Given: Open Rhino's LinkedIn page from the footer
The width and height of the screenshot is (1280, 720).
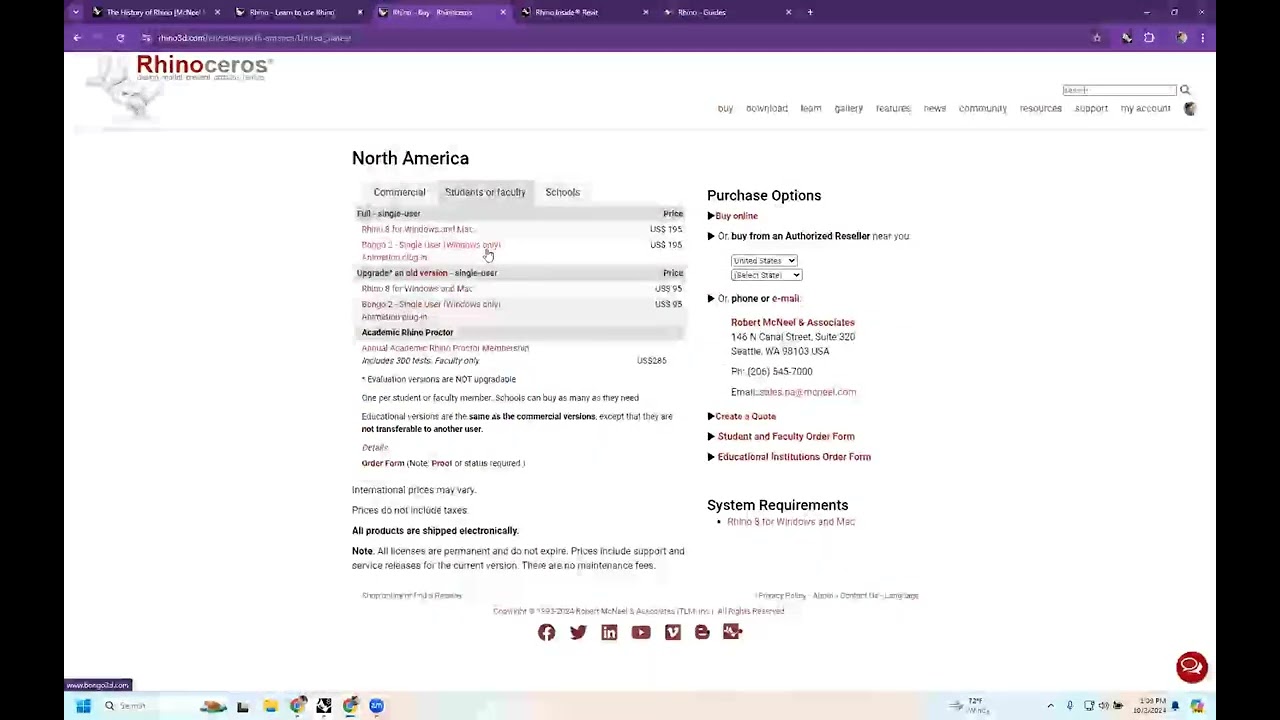Looking at the screenshot, I should coord(609,632).
